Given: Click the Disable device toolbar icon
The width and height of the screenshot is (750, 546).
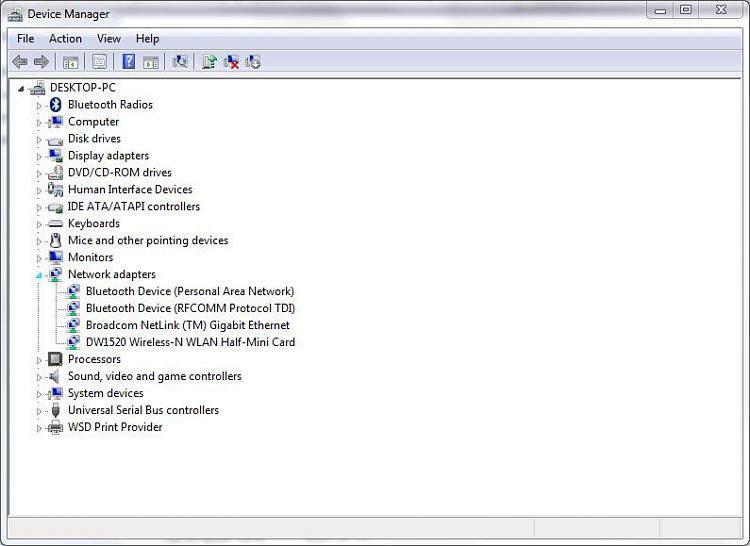Looking at the screenshot, I should point(253,62).
